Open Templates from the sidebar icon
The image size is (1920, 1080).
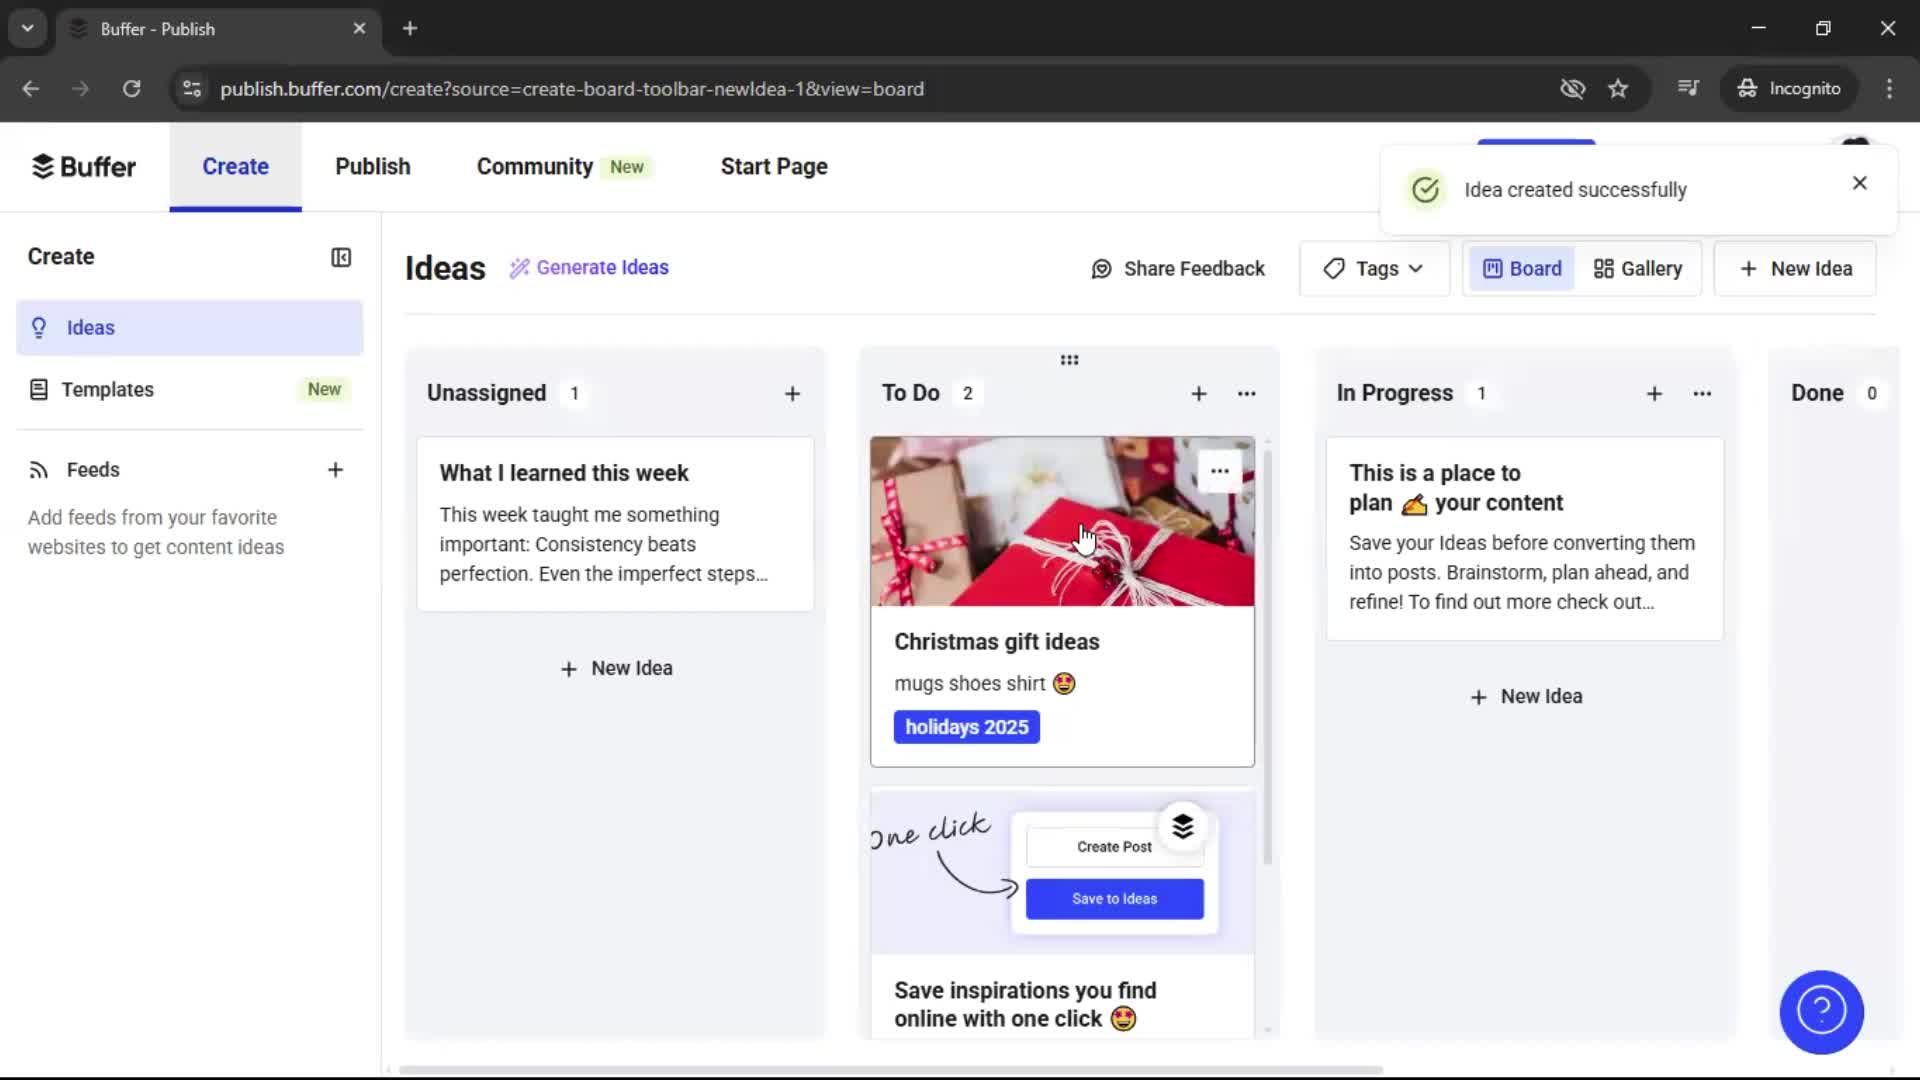pos(38,389)
